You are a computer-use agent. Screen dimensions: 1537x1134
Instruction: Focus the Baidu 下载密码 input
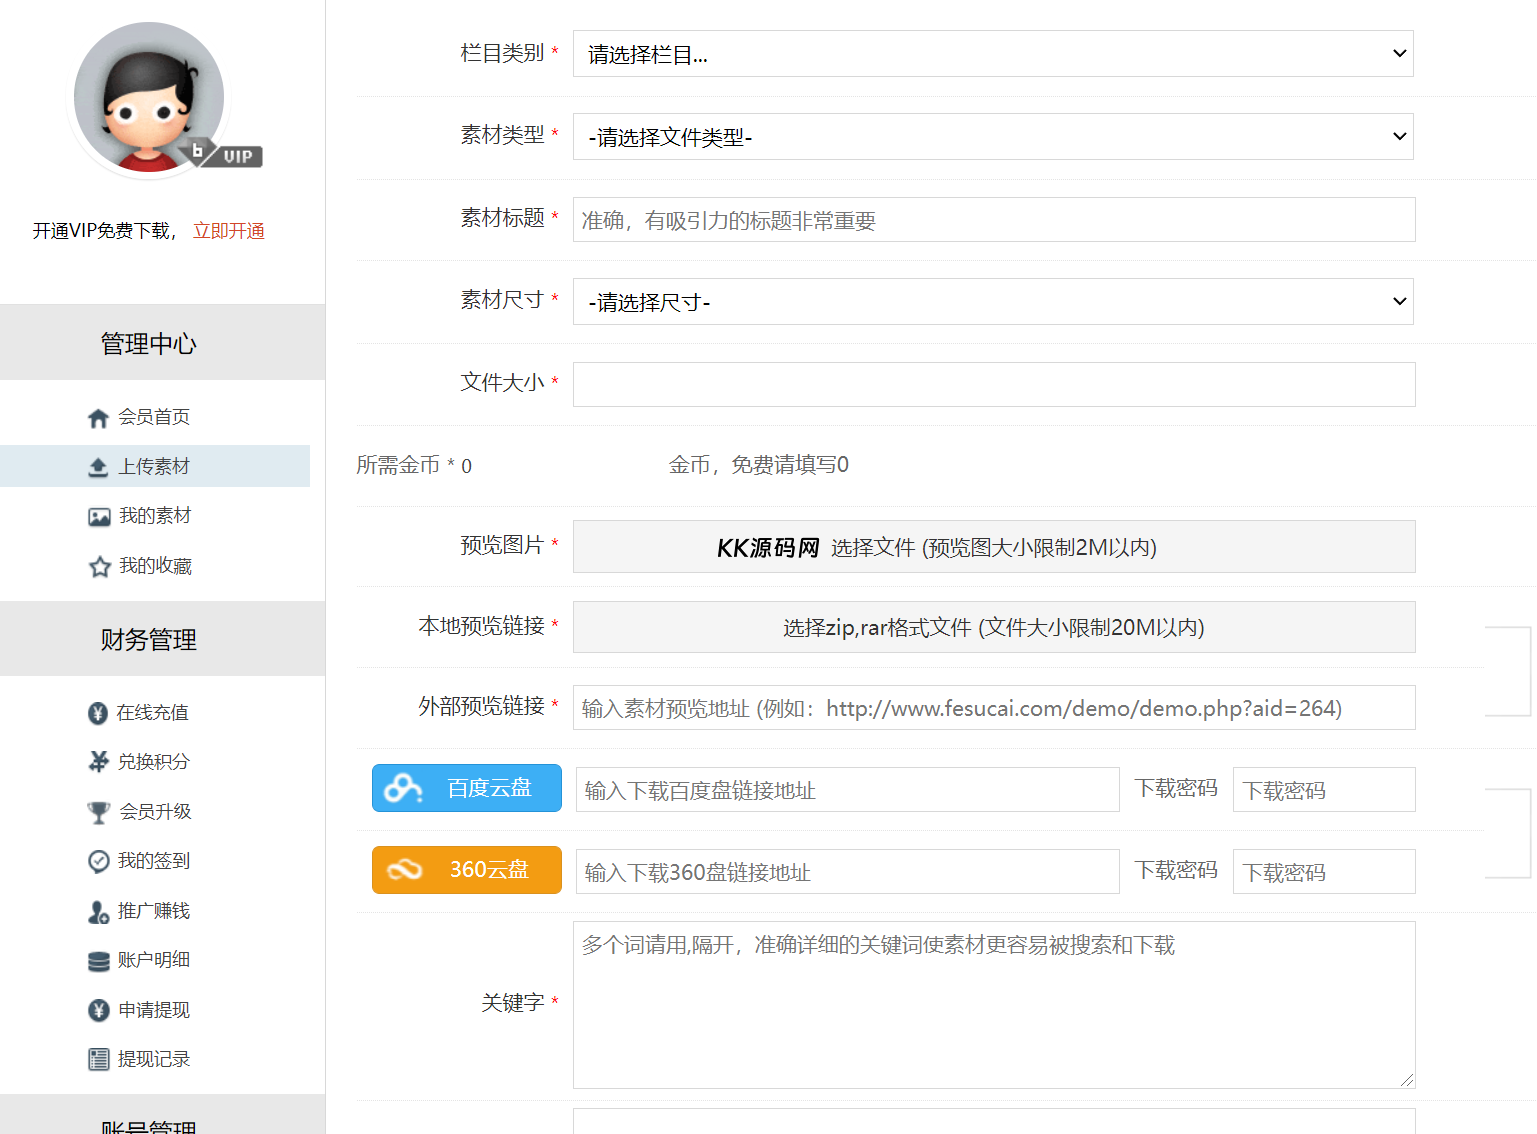pos(1324,790)
